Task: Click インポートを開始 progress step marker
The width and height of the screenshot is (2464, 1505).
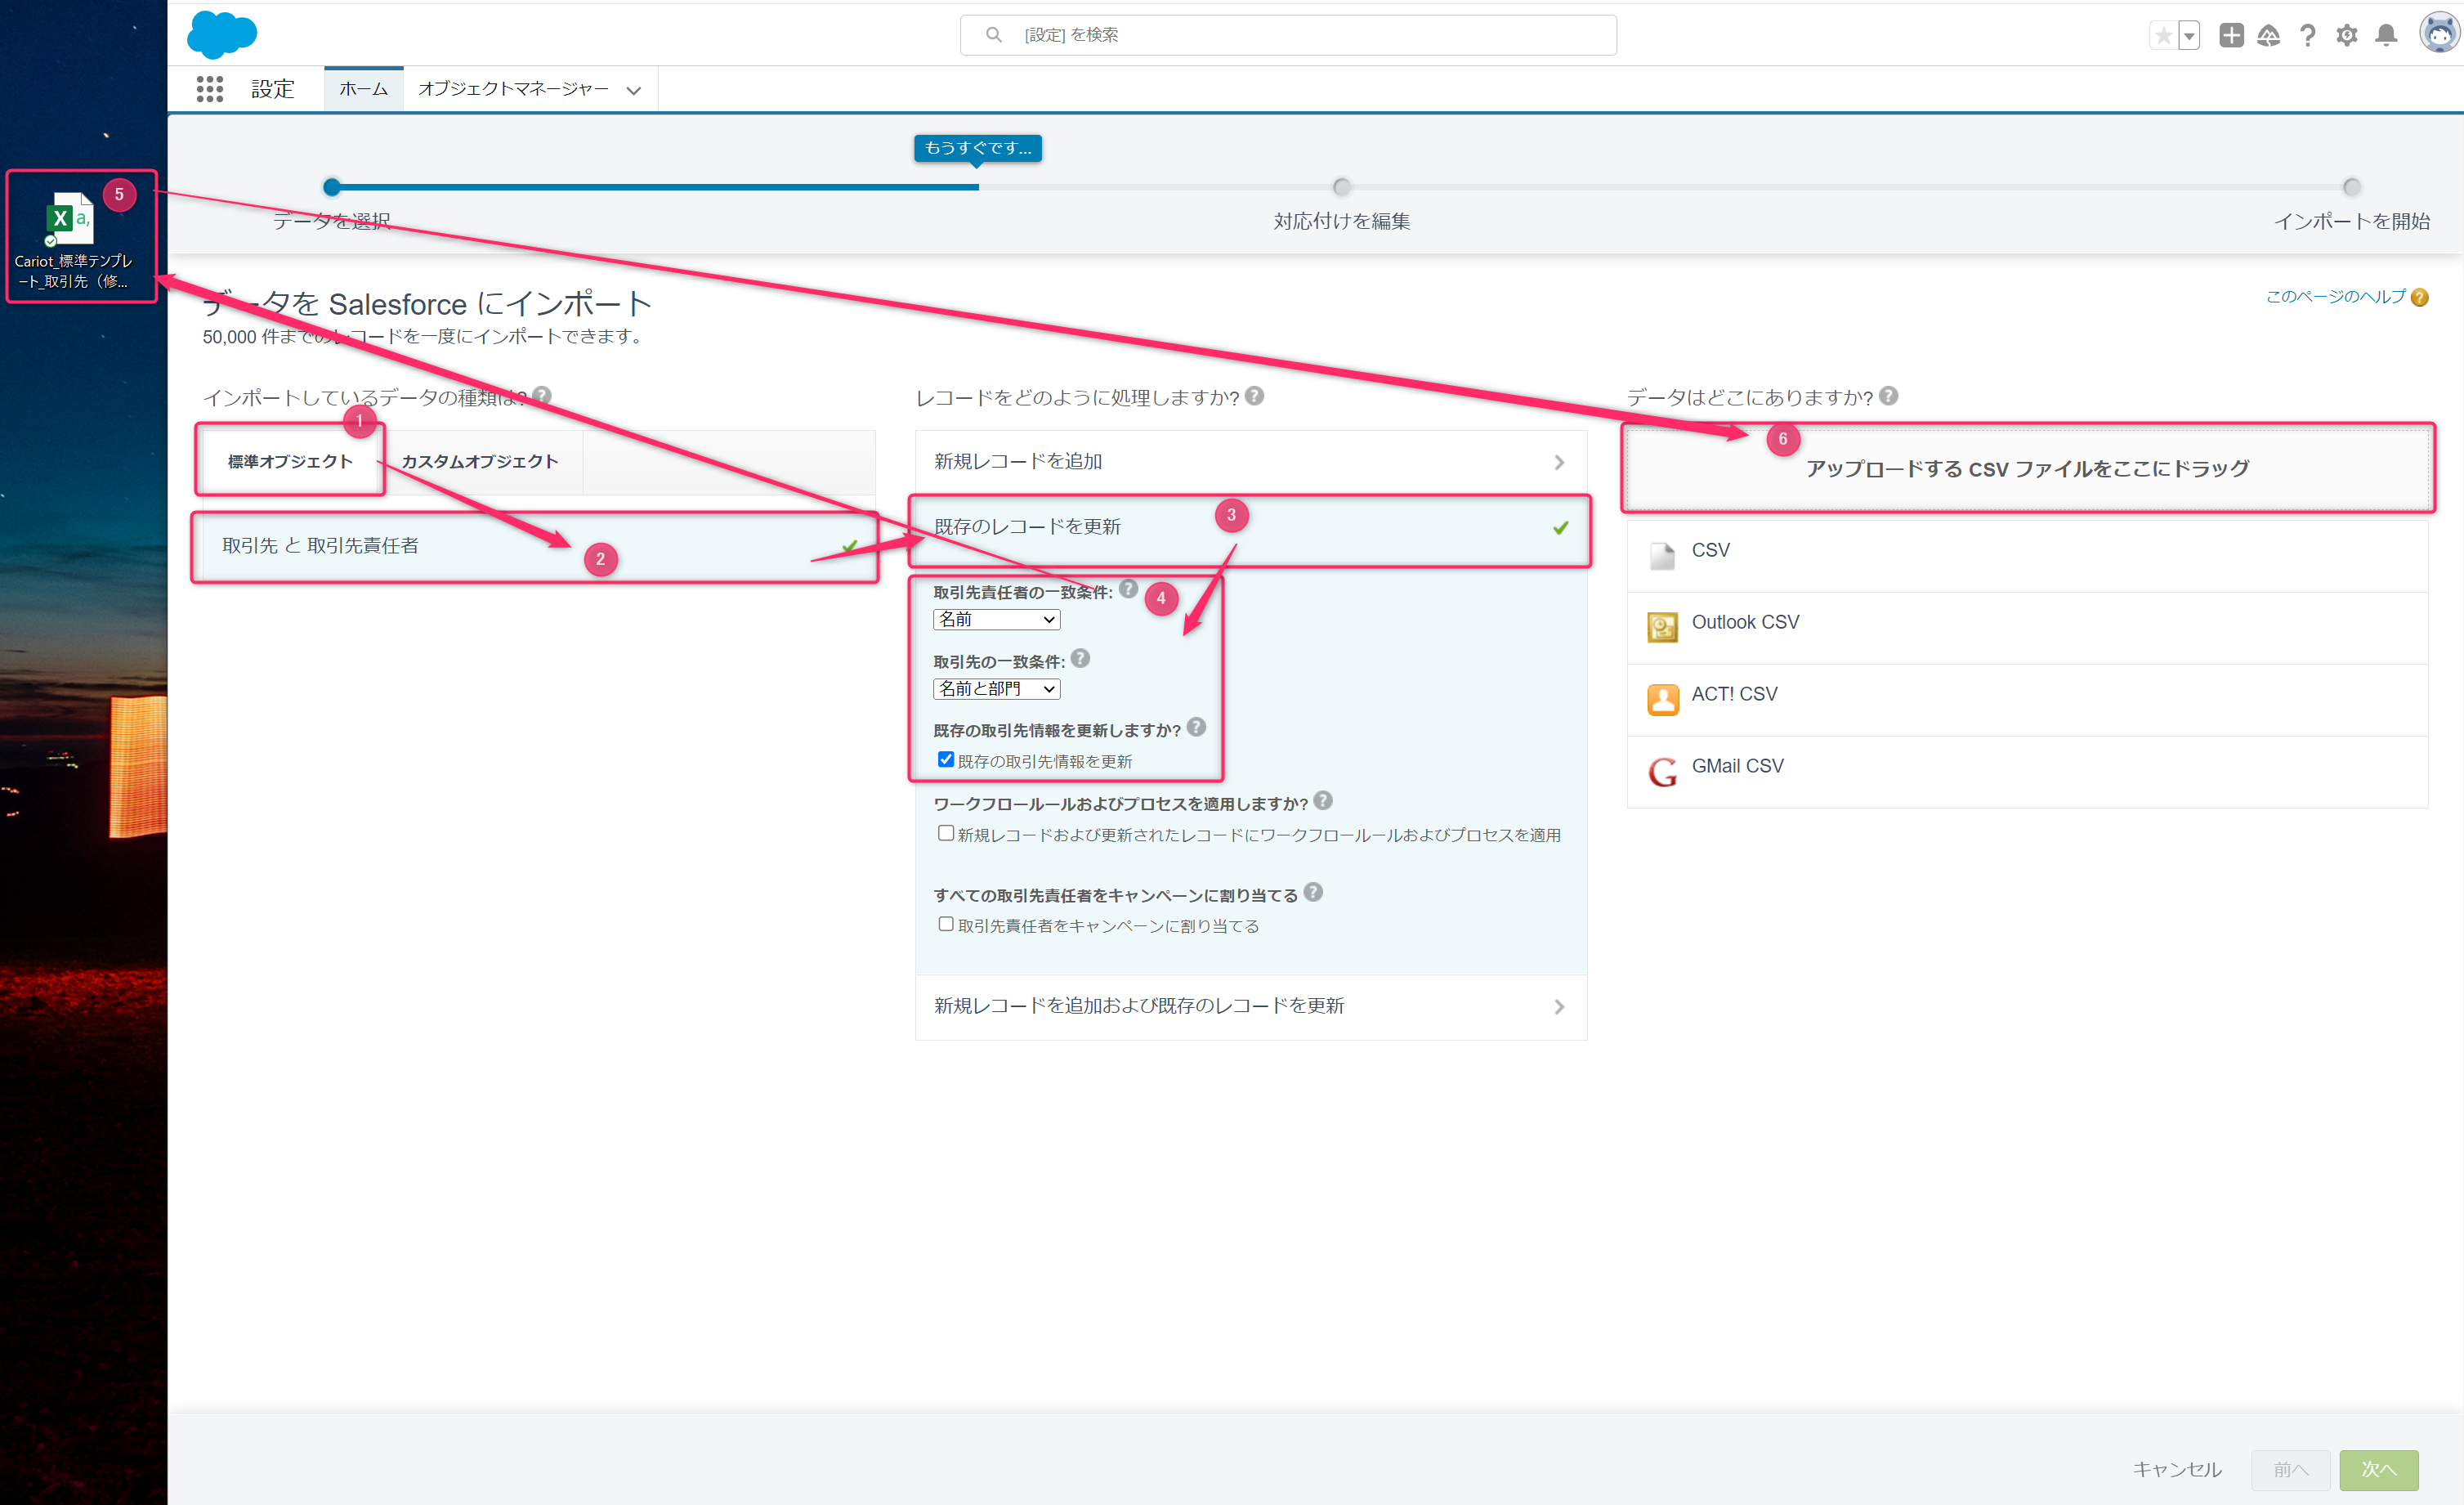Action: click(x=2352, y=187)
